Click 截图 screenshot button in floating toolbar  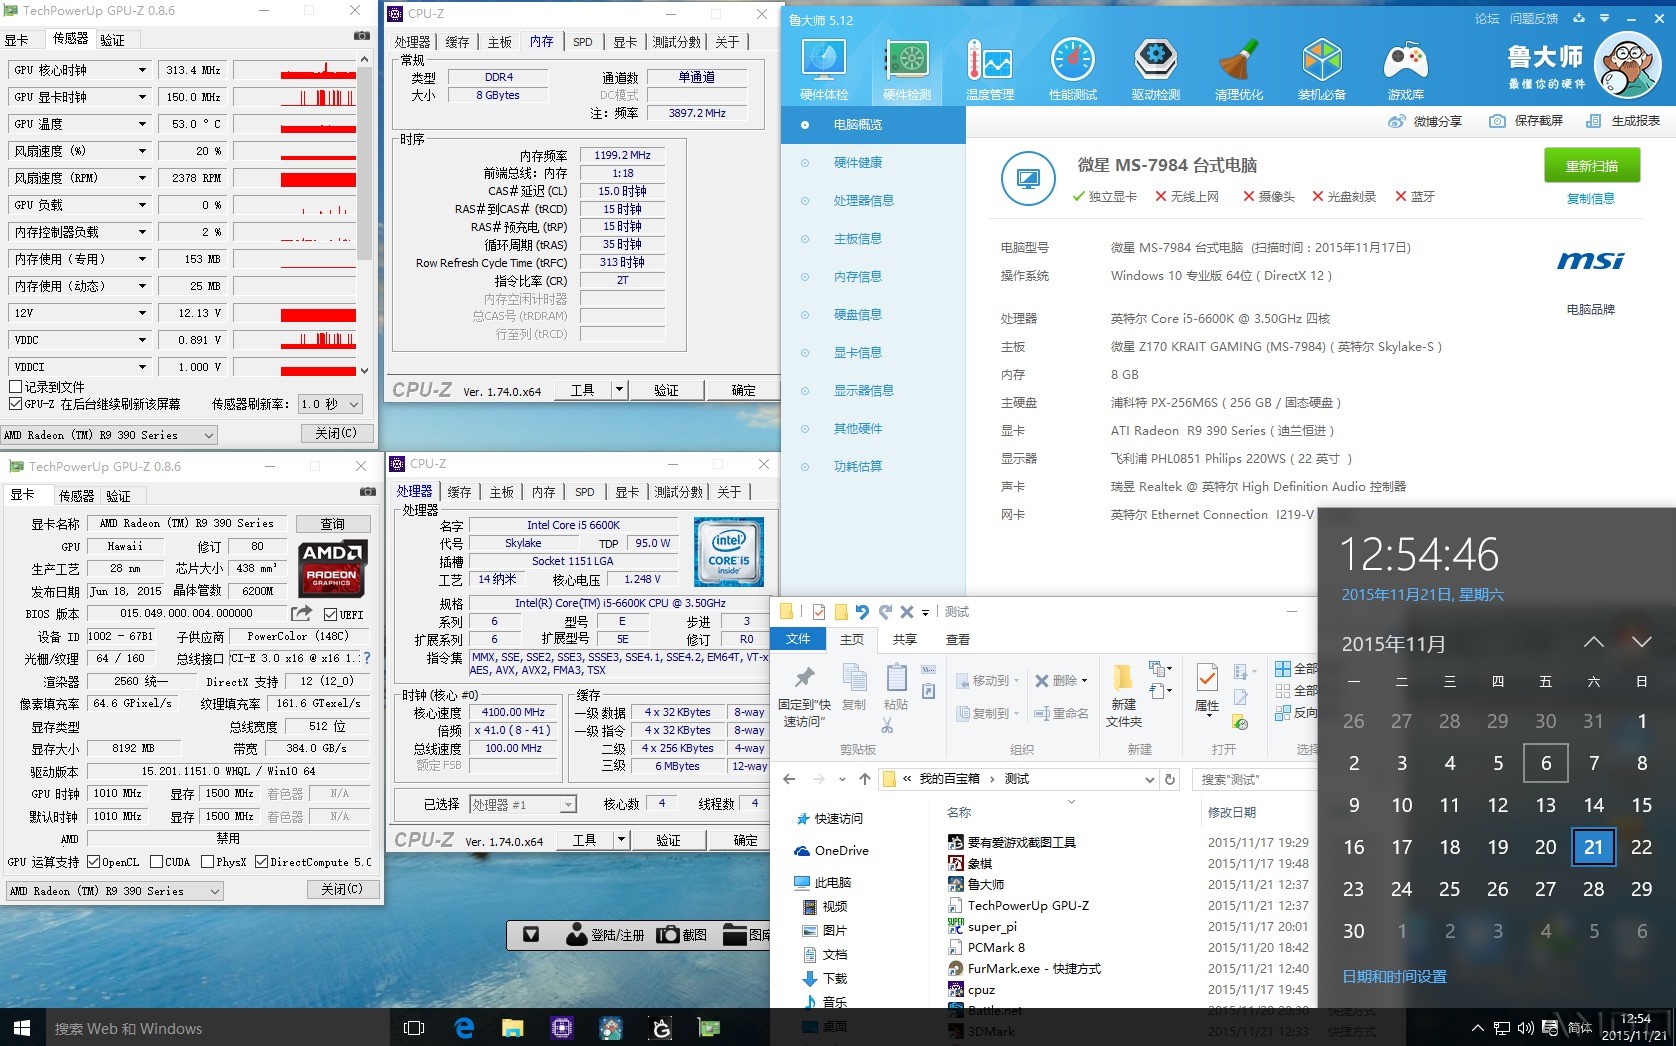pyautogui.click(x=682, y=935)
